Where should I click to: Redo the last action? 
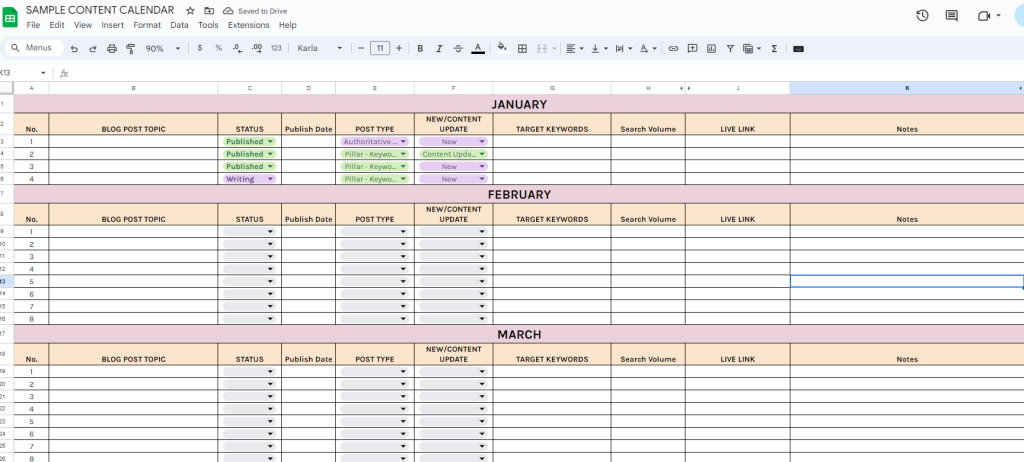click(93, 48)
